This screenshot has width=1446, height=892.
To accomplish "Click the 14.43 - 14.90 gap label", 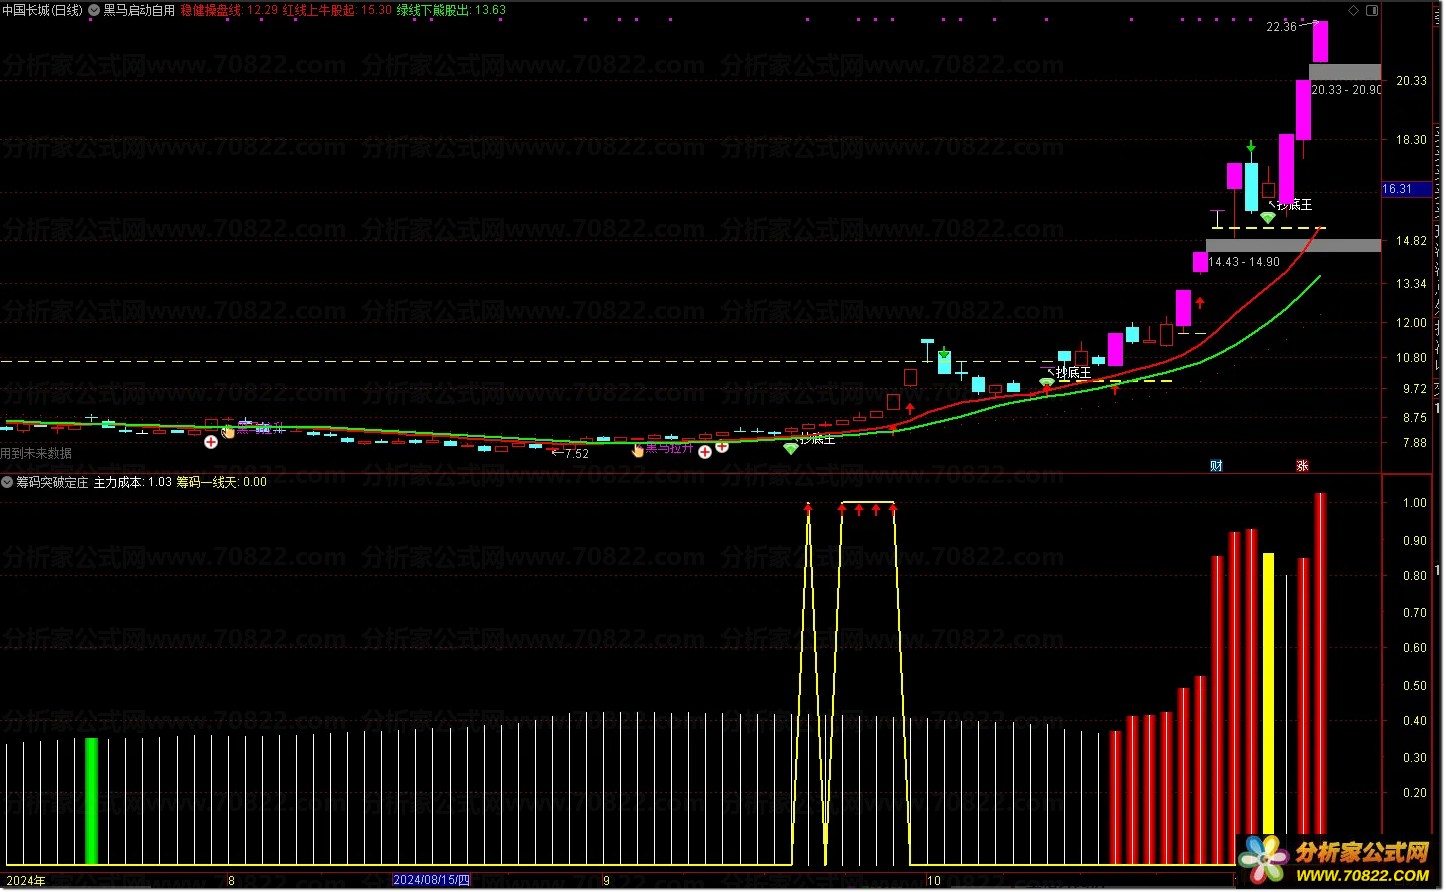I will (x=1244, y=262).
